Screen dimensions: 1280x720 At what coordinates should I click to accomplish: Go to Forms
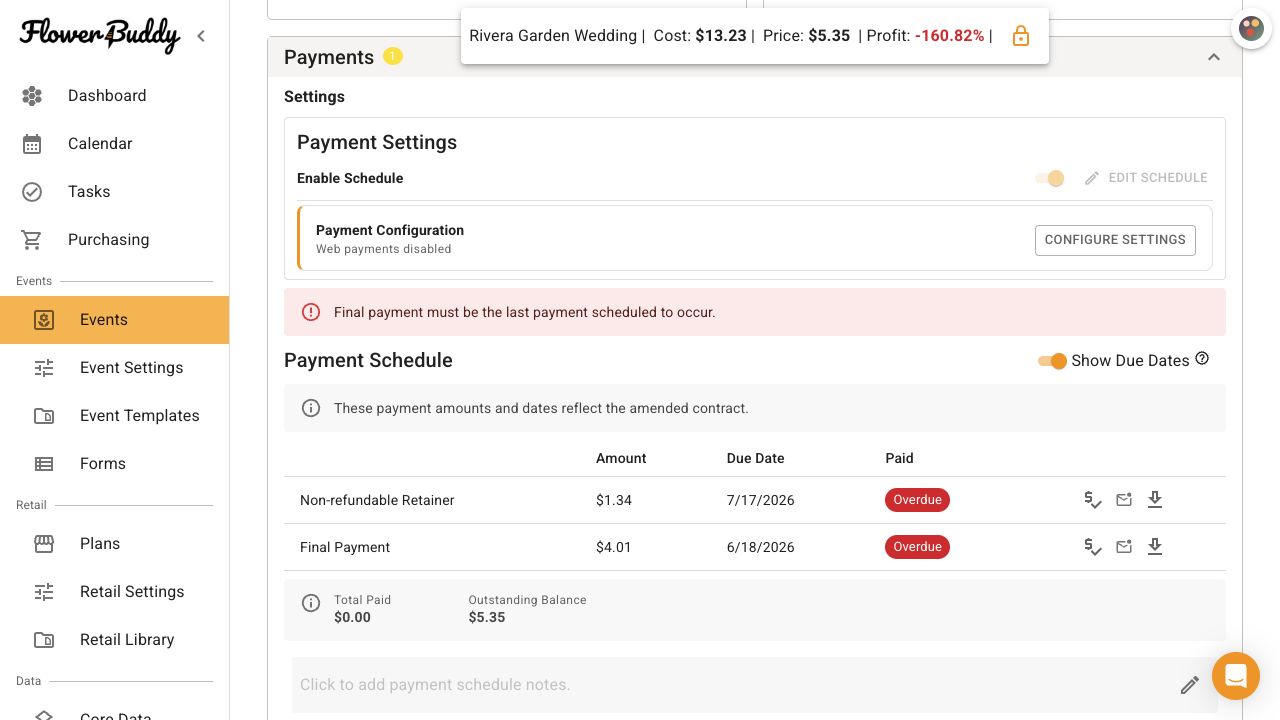pyautogui.click(x=115, y=464)
